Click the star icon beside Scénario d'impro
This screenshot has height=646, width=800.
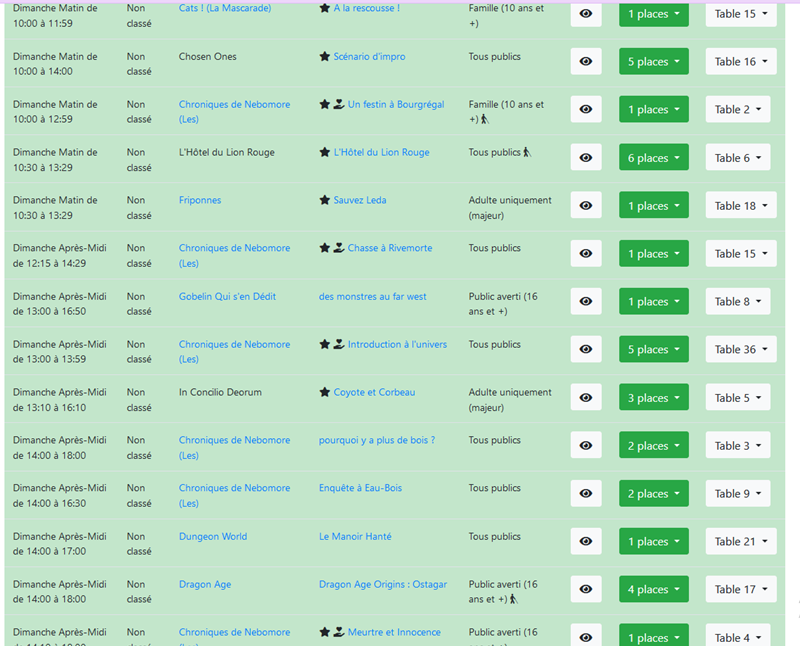coord(325,57)
